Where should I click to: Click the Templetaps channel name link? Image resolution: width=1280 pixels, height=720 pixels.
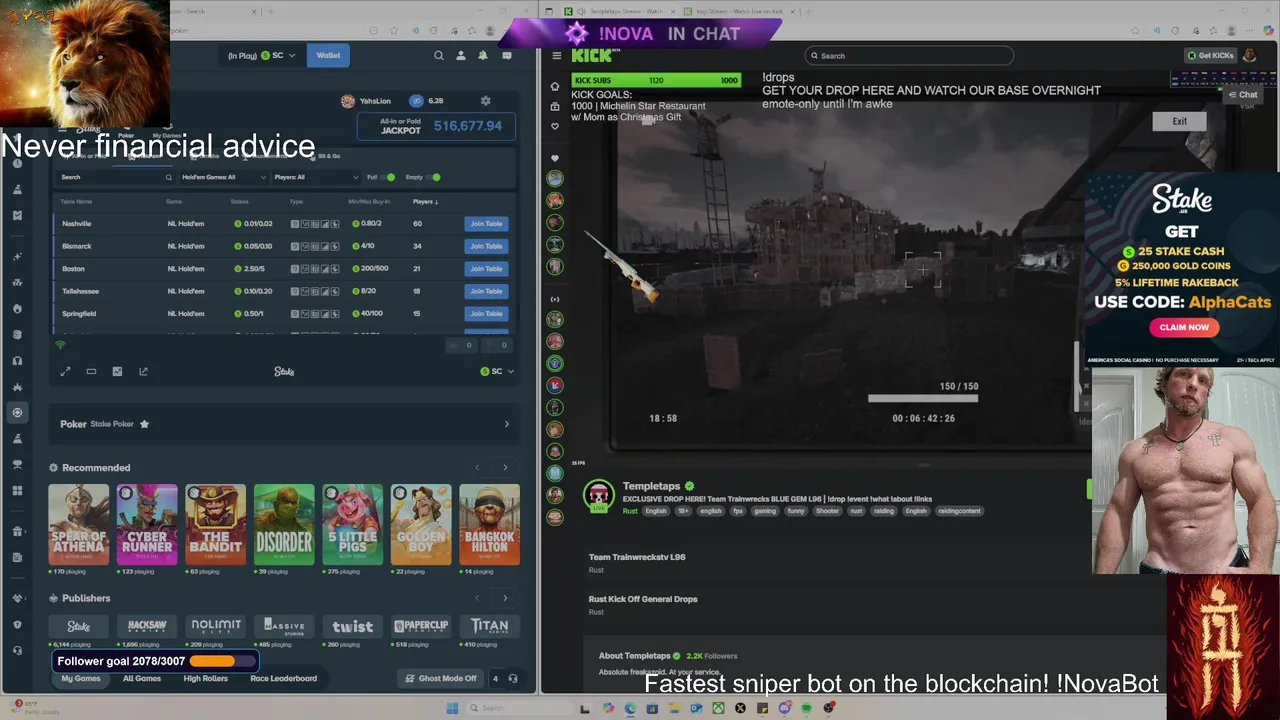coord(652,486)
